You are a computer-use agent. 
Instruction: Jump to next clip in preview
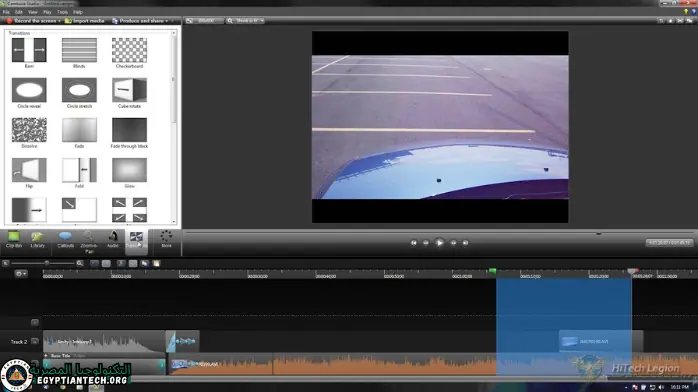coord(465,243)
